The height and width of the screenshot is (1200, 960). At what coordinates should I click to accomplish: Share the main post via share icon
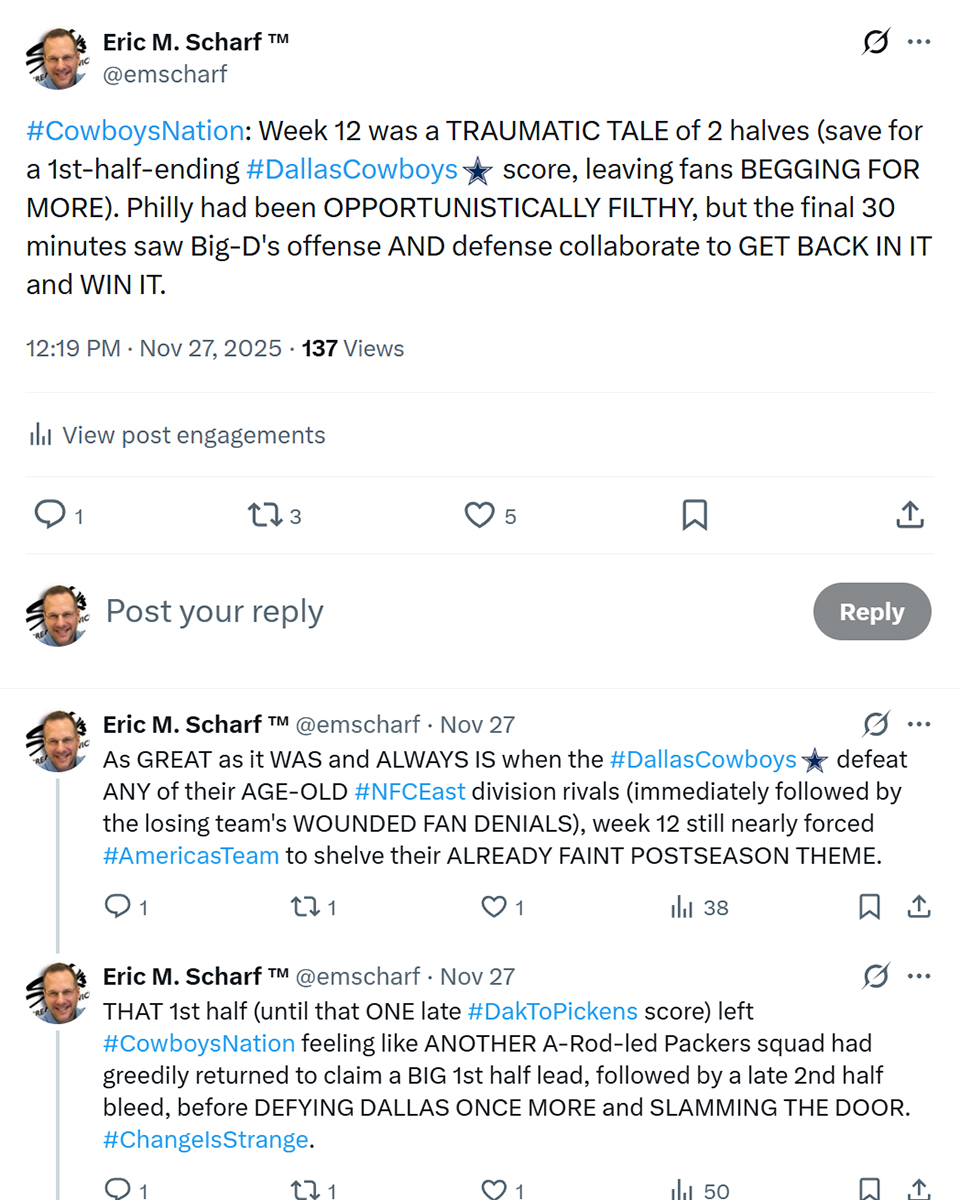point(909,515)
